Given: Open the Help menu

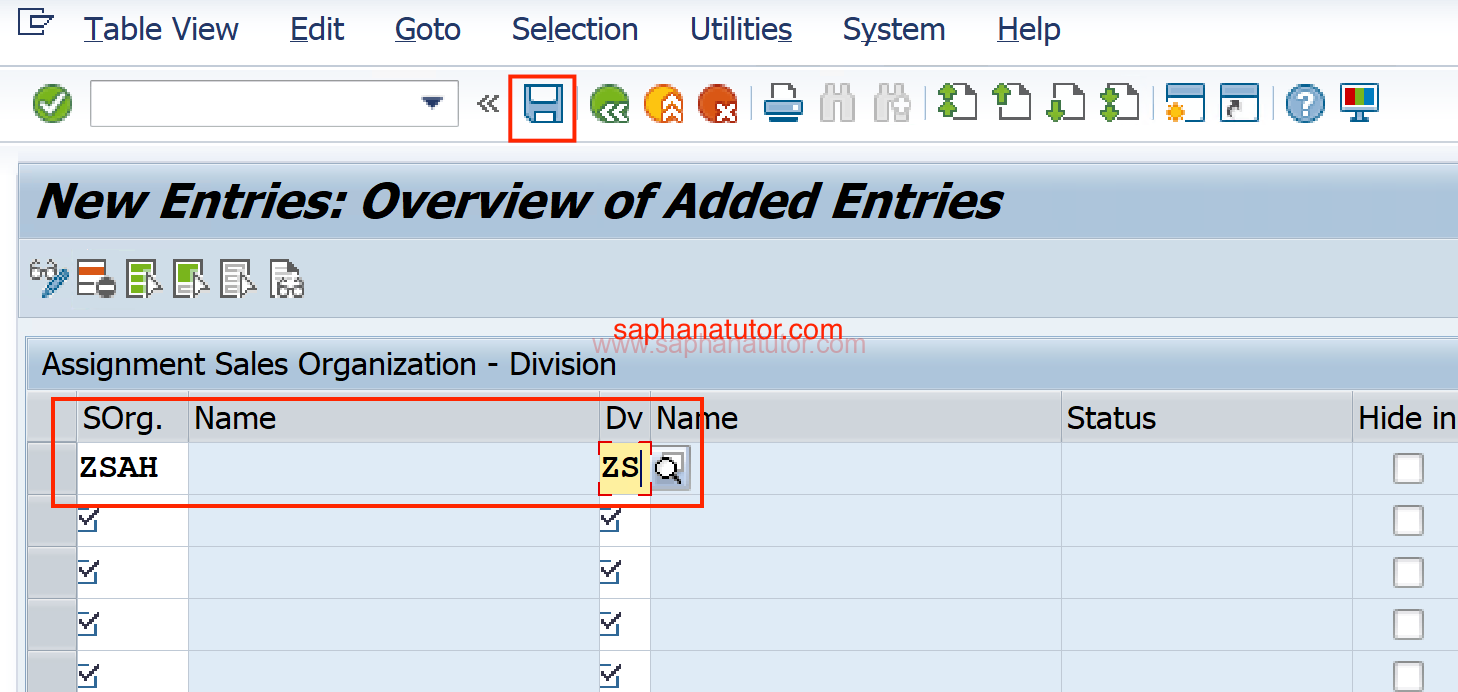Looking at the screenshot, I should [1029, 29].
